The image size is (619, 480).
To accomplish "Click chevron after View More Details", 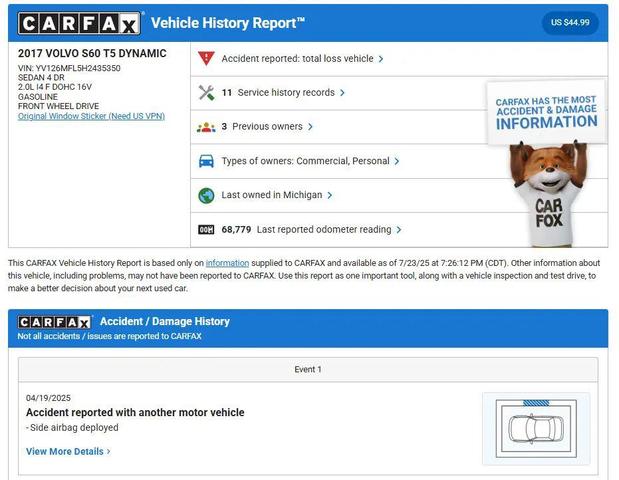I will 109,451.
